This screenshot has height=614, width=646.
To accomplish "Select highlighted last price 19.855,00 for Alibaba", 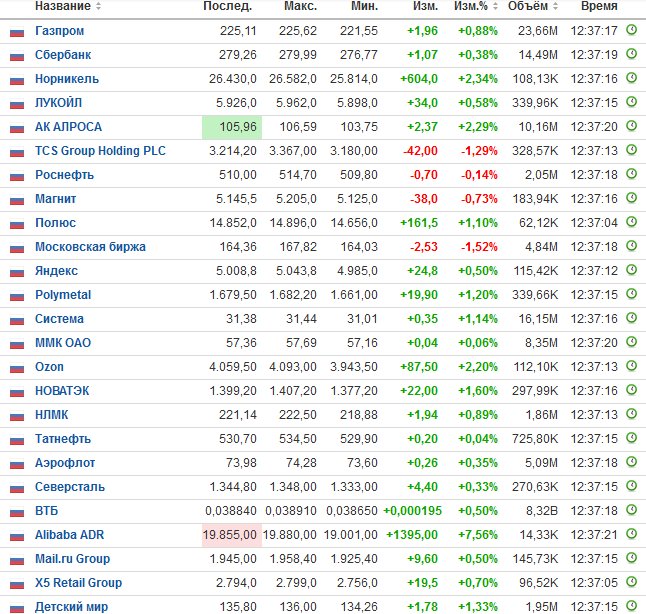I will click(x=230, y=535).
